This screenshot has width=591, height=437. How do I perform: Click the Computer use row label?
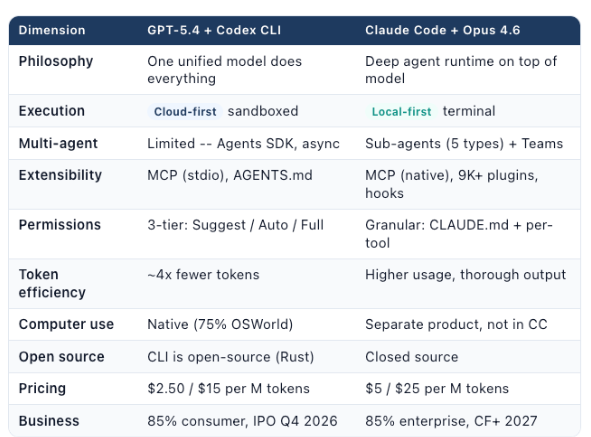click(x=66, y=324)
